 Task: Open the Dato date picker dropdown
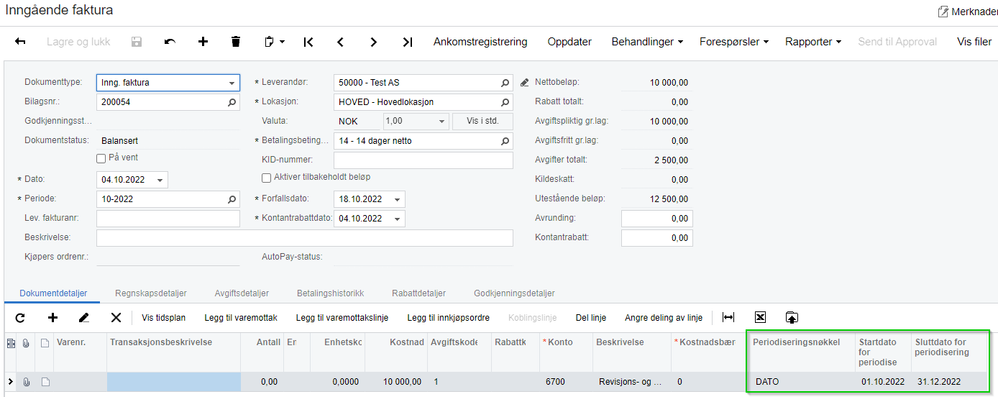(x=159, y=180)
